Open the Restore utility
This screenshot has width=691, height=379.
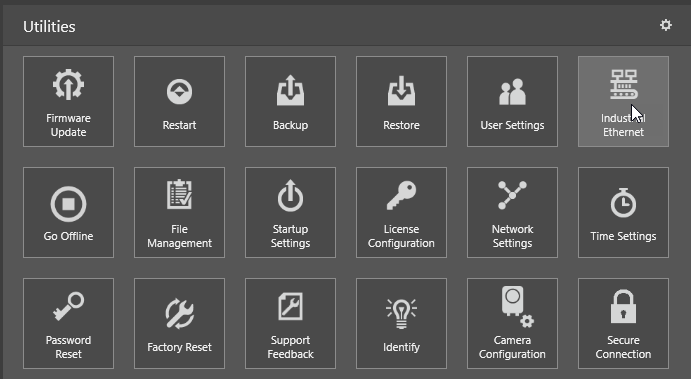coord(401,101)
